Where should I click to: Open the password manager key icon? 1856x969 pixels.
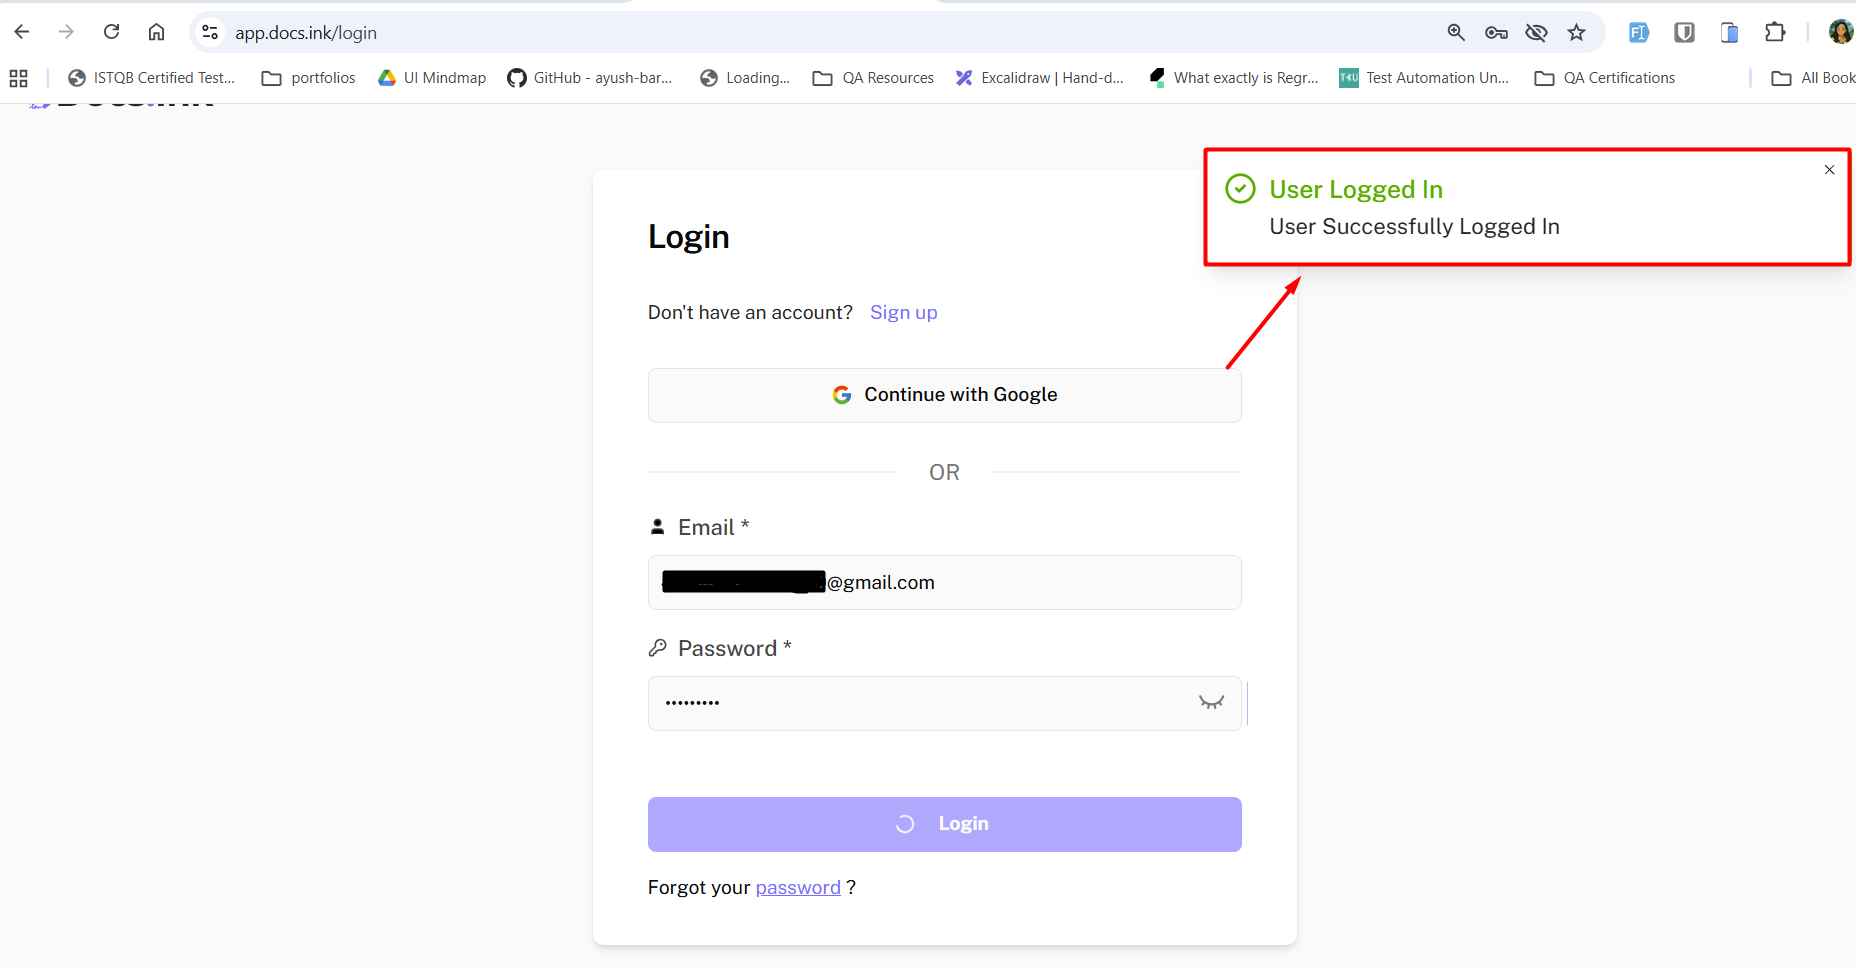coord(1496,33)
